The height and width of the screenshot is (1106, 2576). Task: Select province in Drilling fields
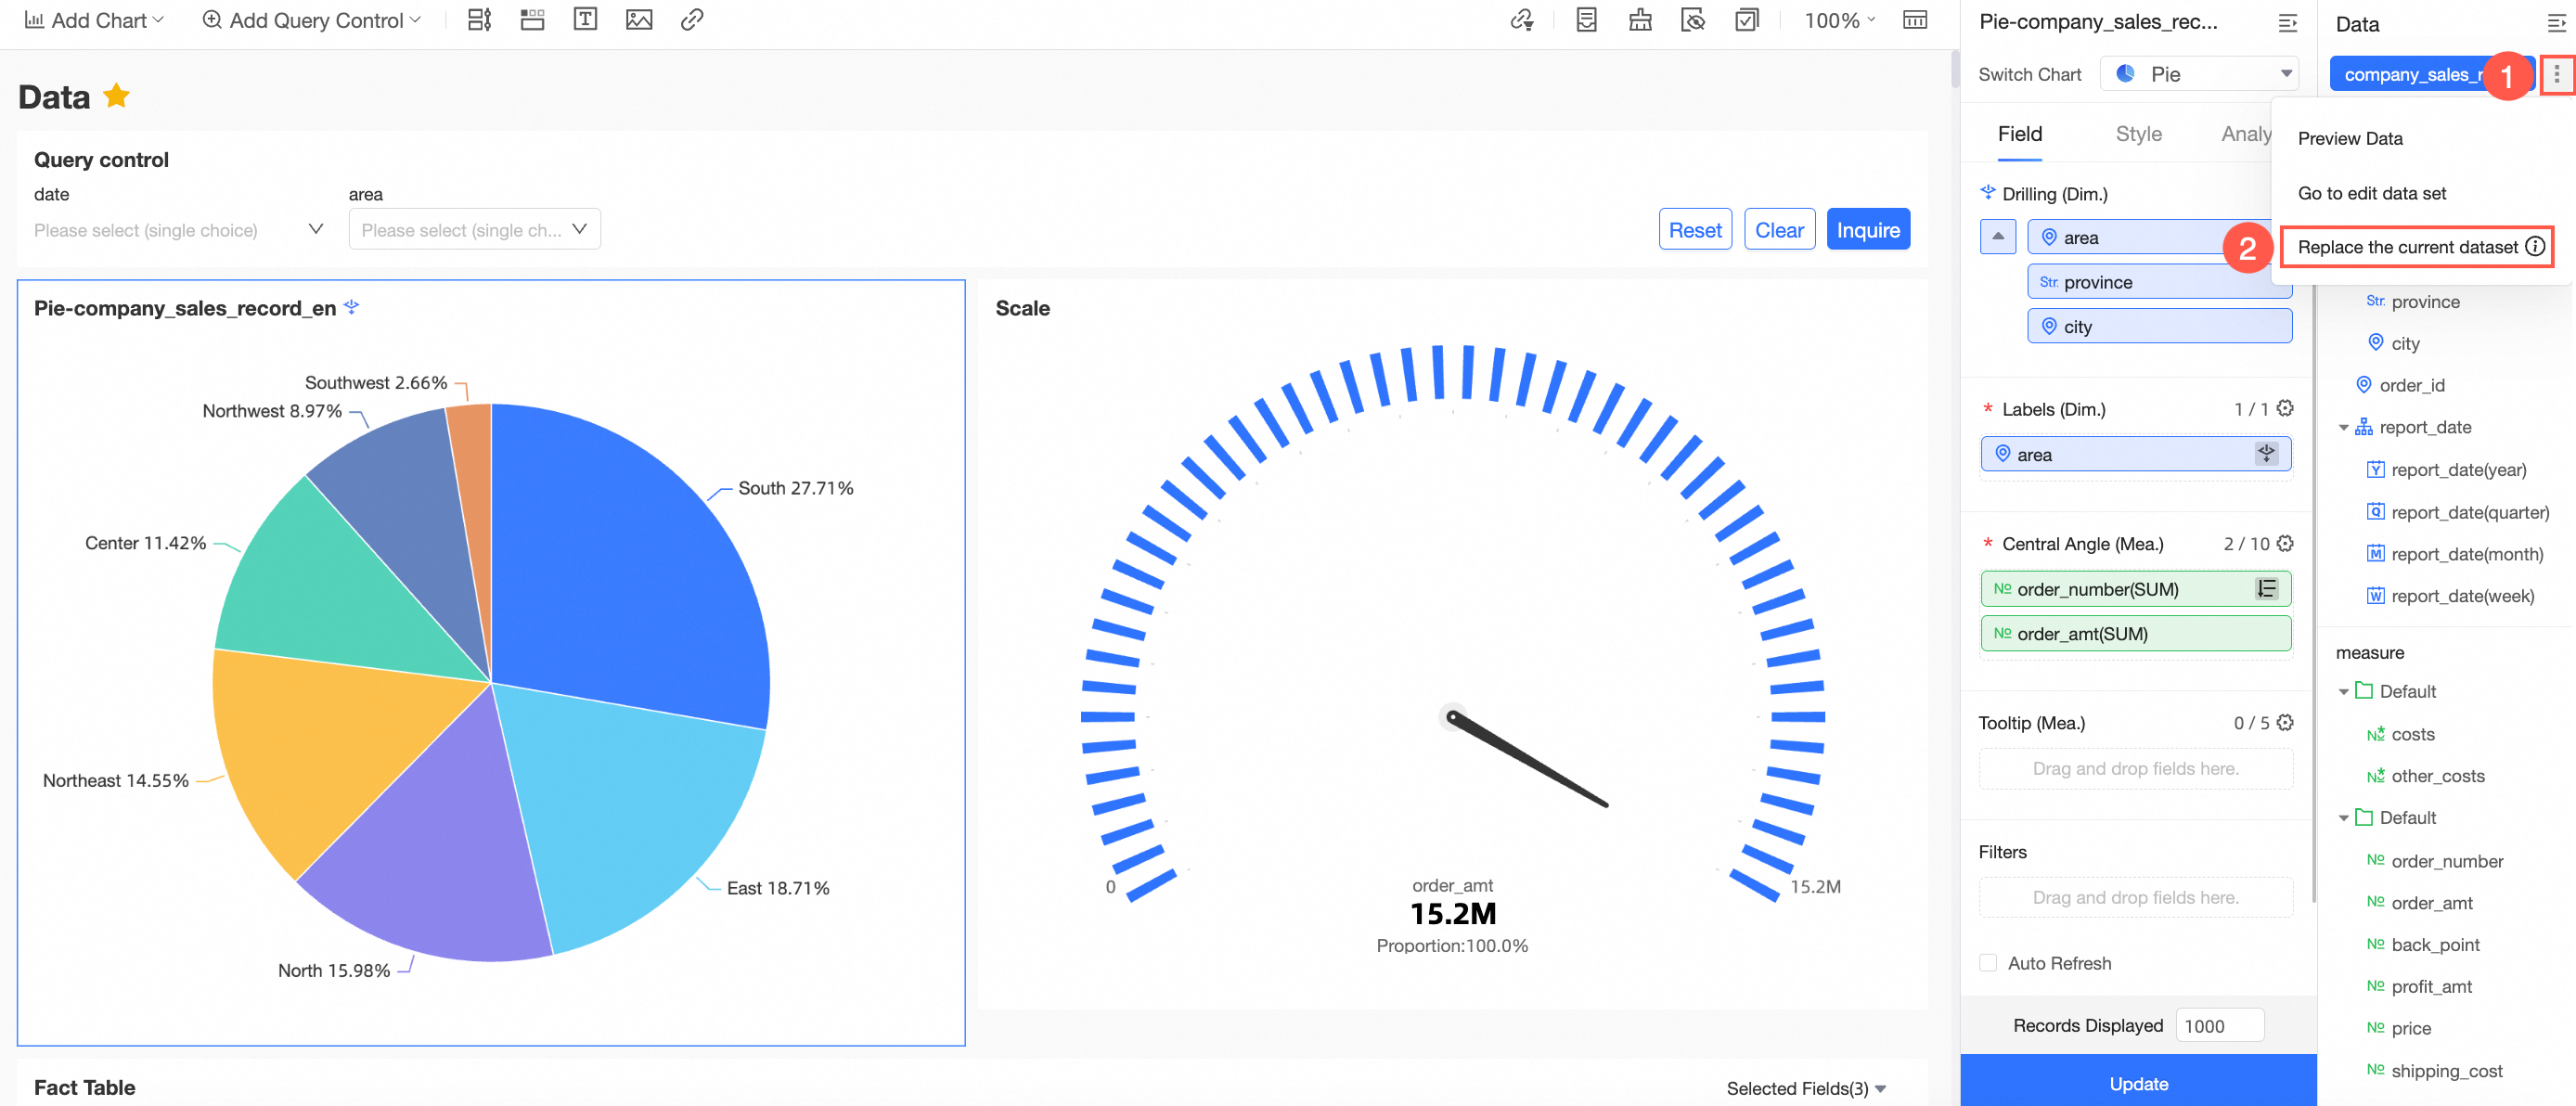[2159, 282]
